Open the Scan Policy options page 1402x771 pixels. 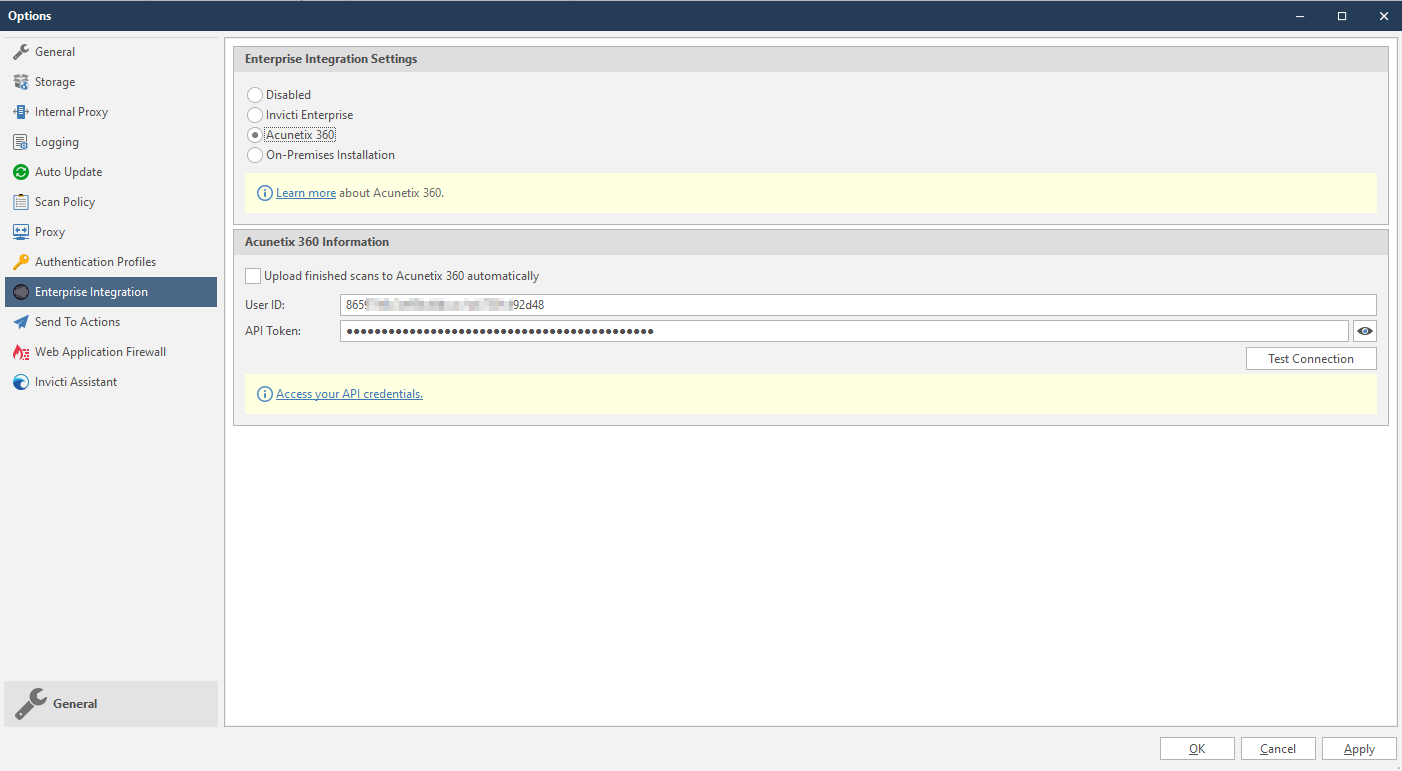111,202
